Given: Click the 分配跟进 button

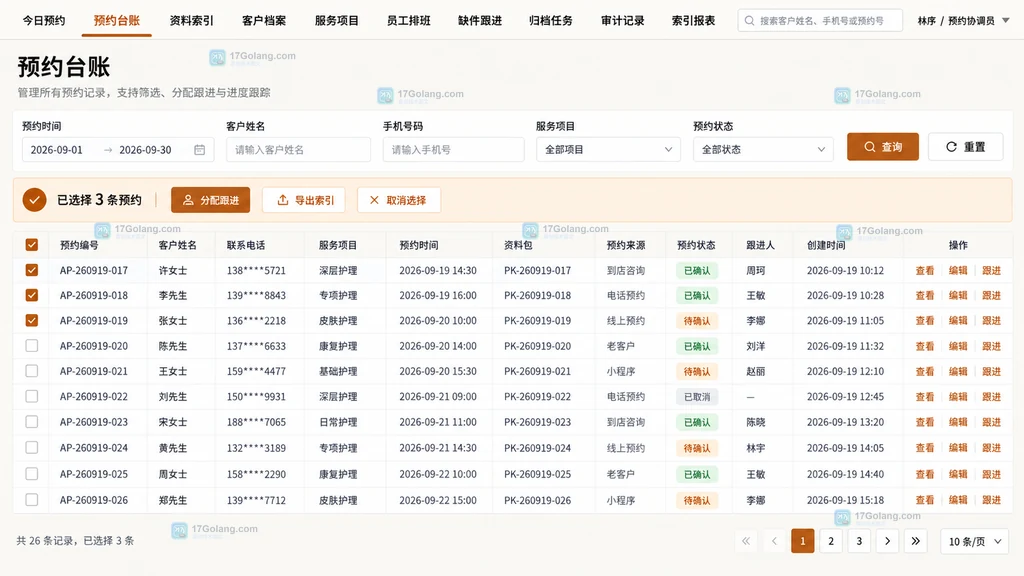Looking at the screenshot, I should (x=210, y=200).
